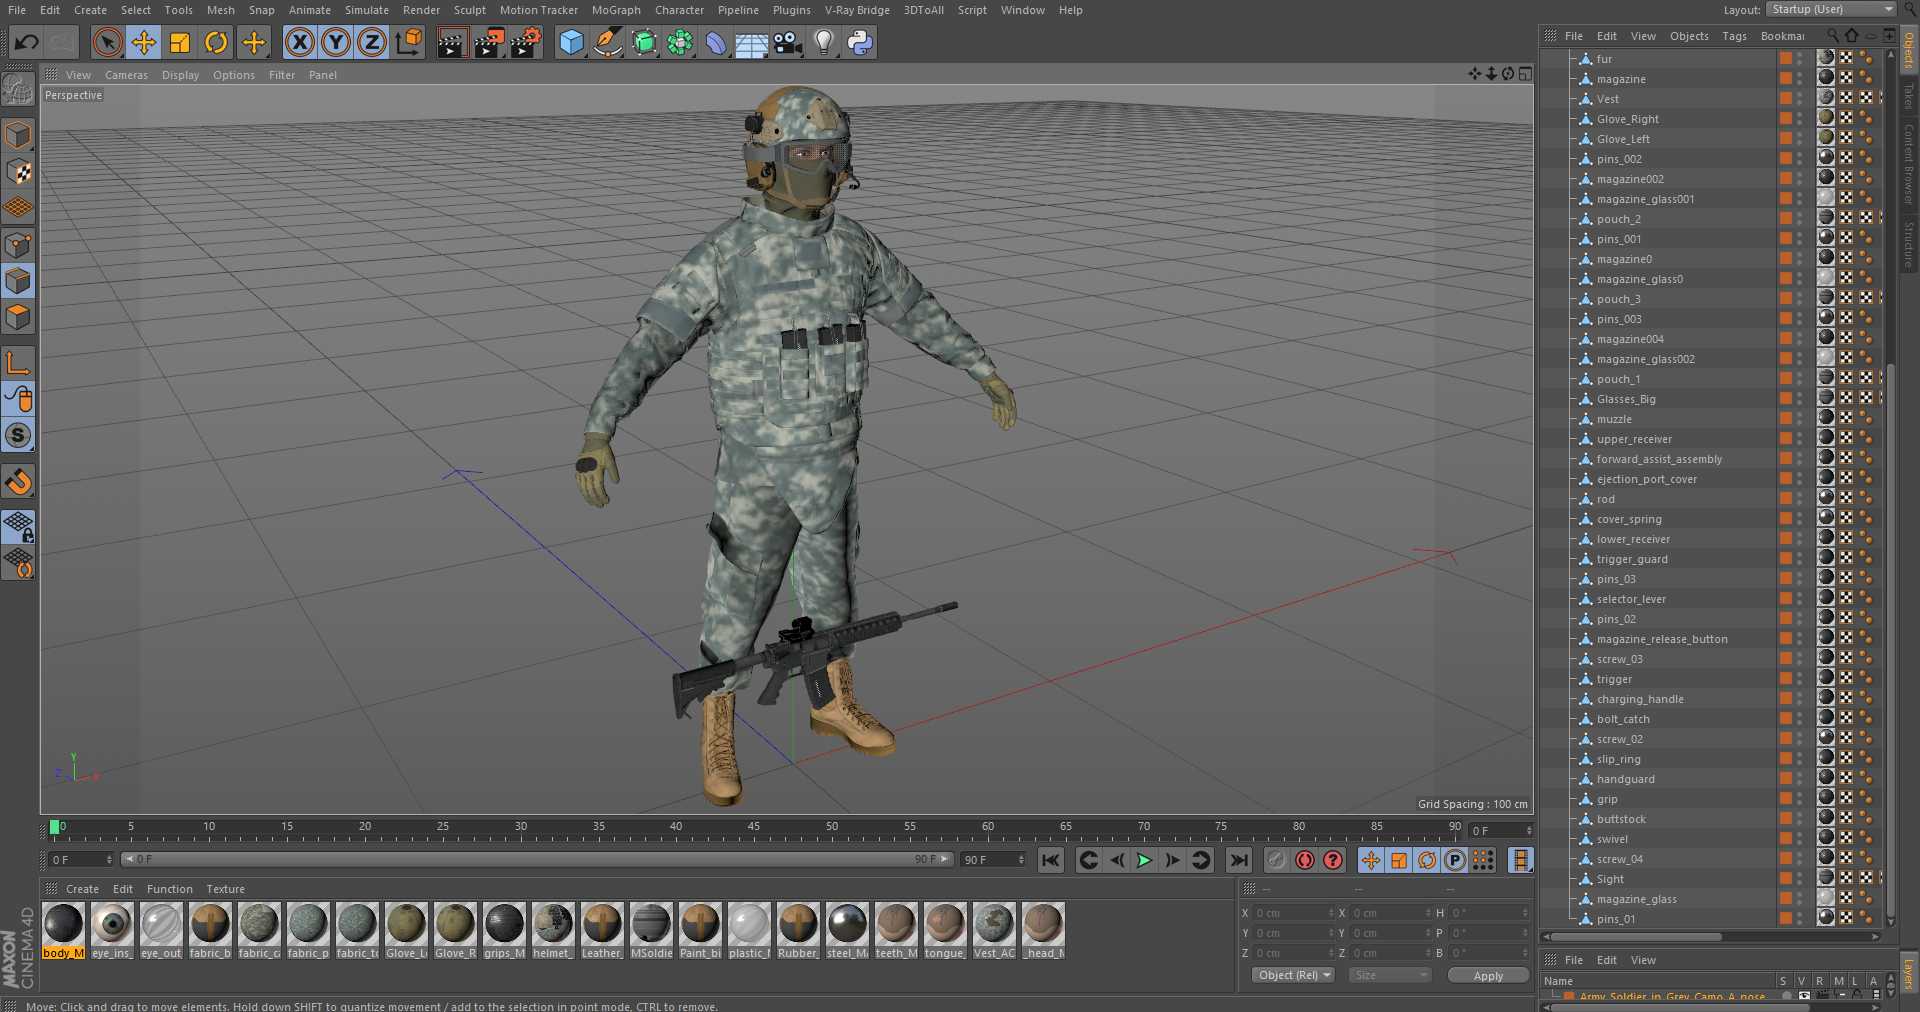Toggle Y axis lock

tap(336, 42)
